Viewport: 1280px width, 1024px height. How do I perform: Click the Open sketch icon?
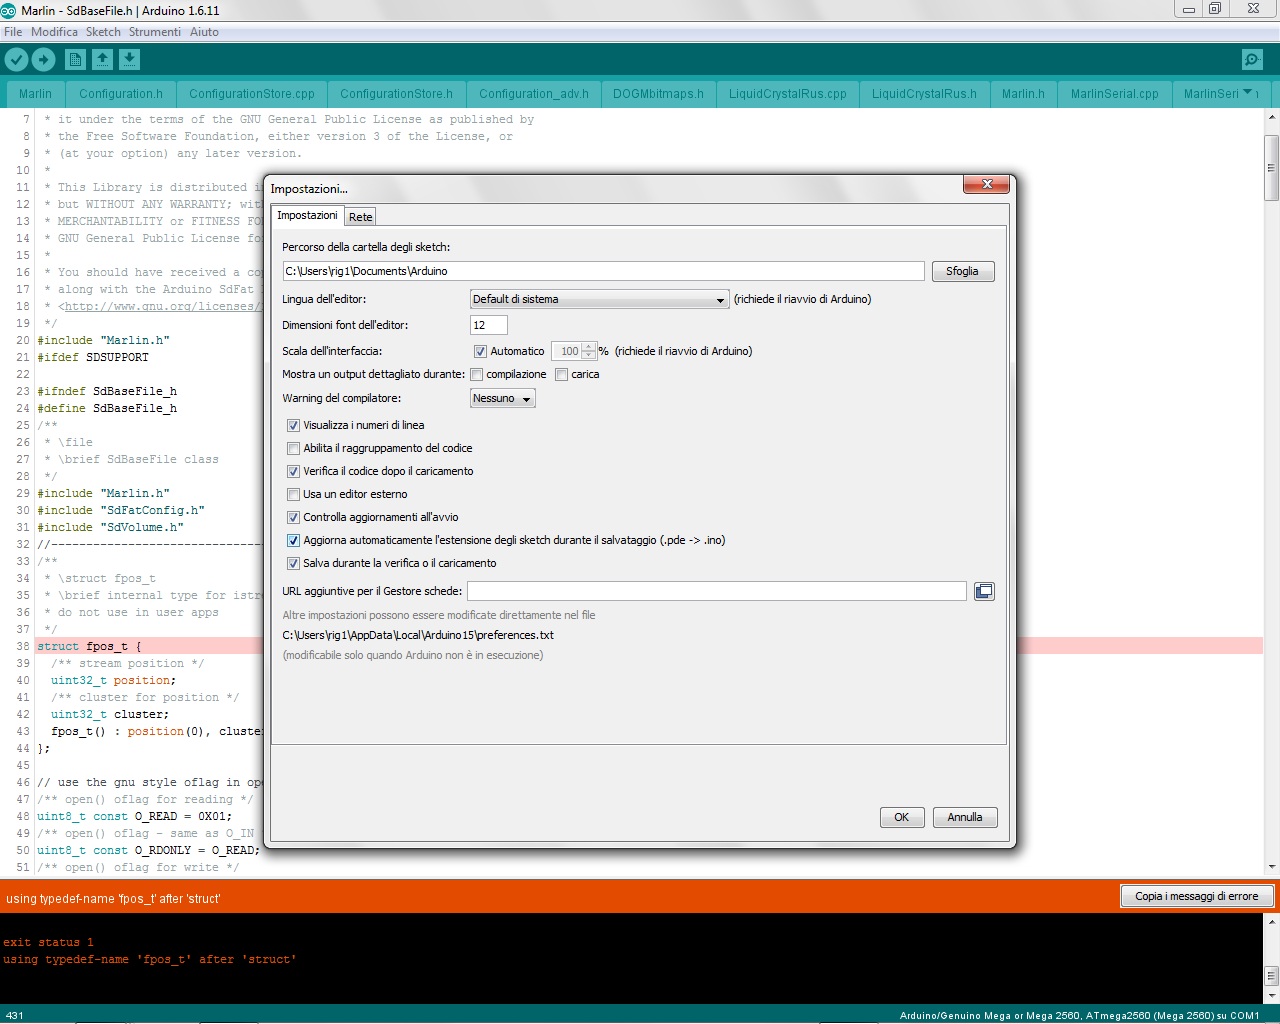102,60
